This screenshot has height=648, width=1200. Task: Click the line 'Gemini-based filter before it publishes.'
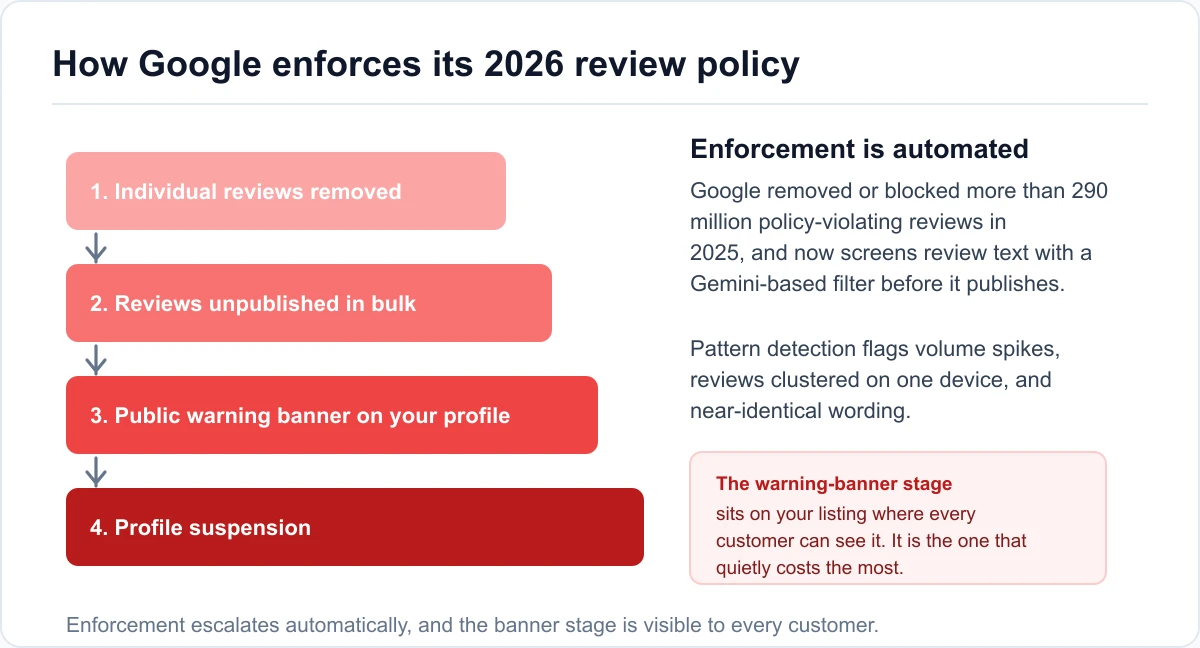point(878,283)
